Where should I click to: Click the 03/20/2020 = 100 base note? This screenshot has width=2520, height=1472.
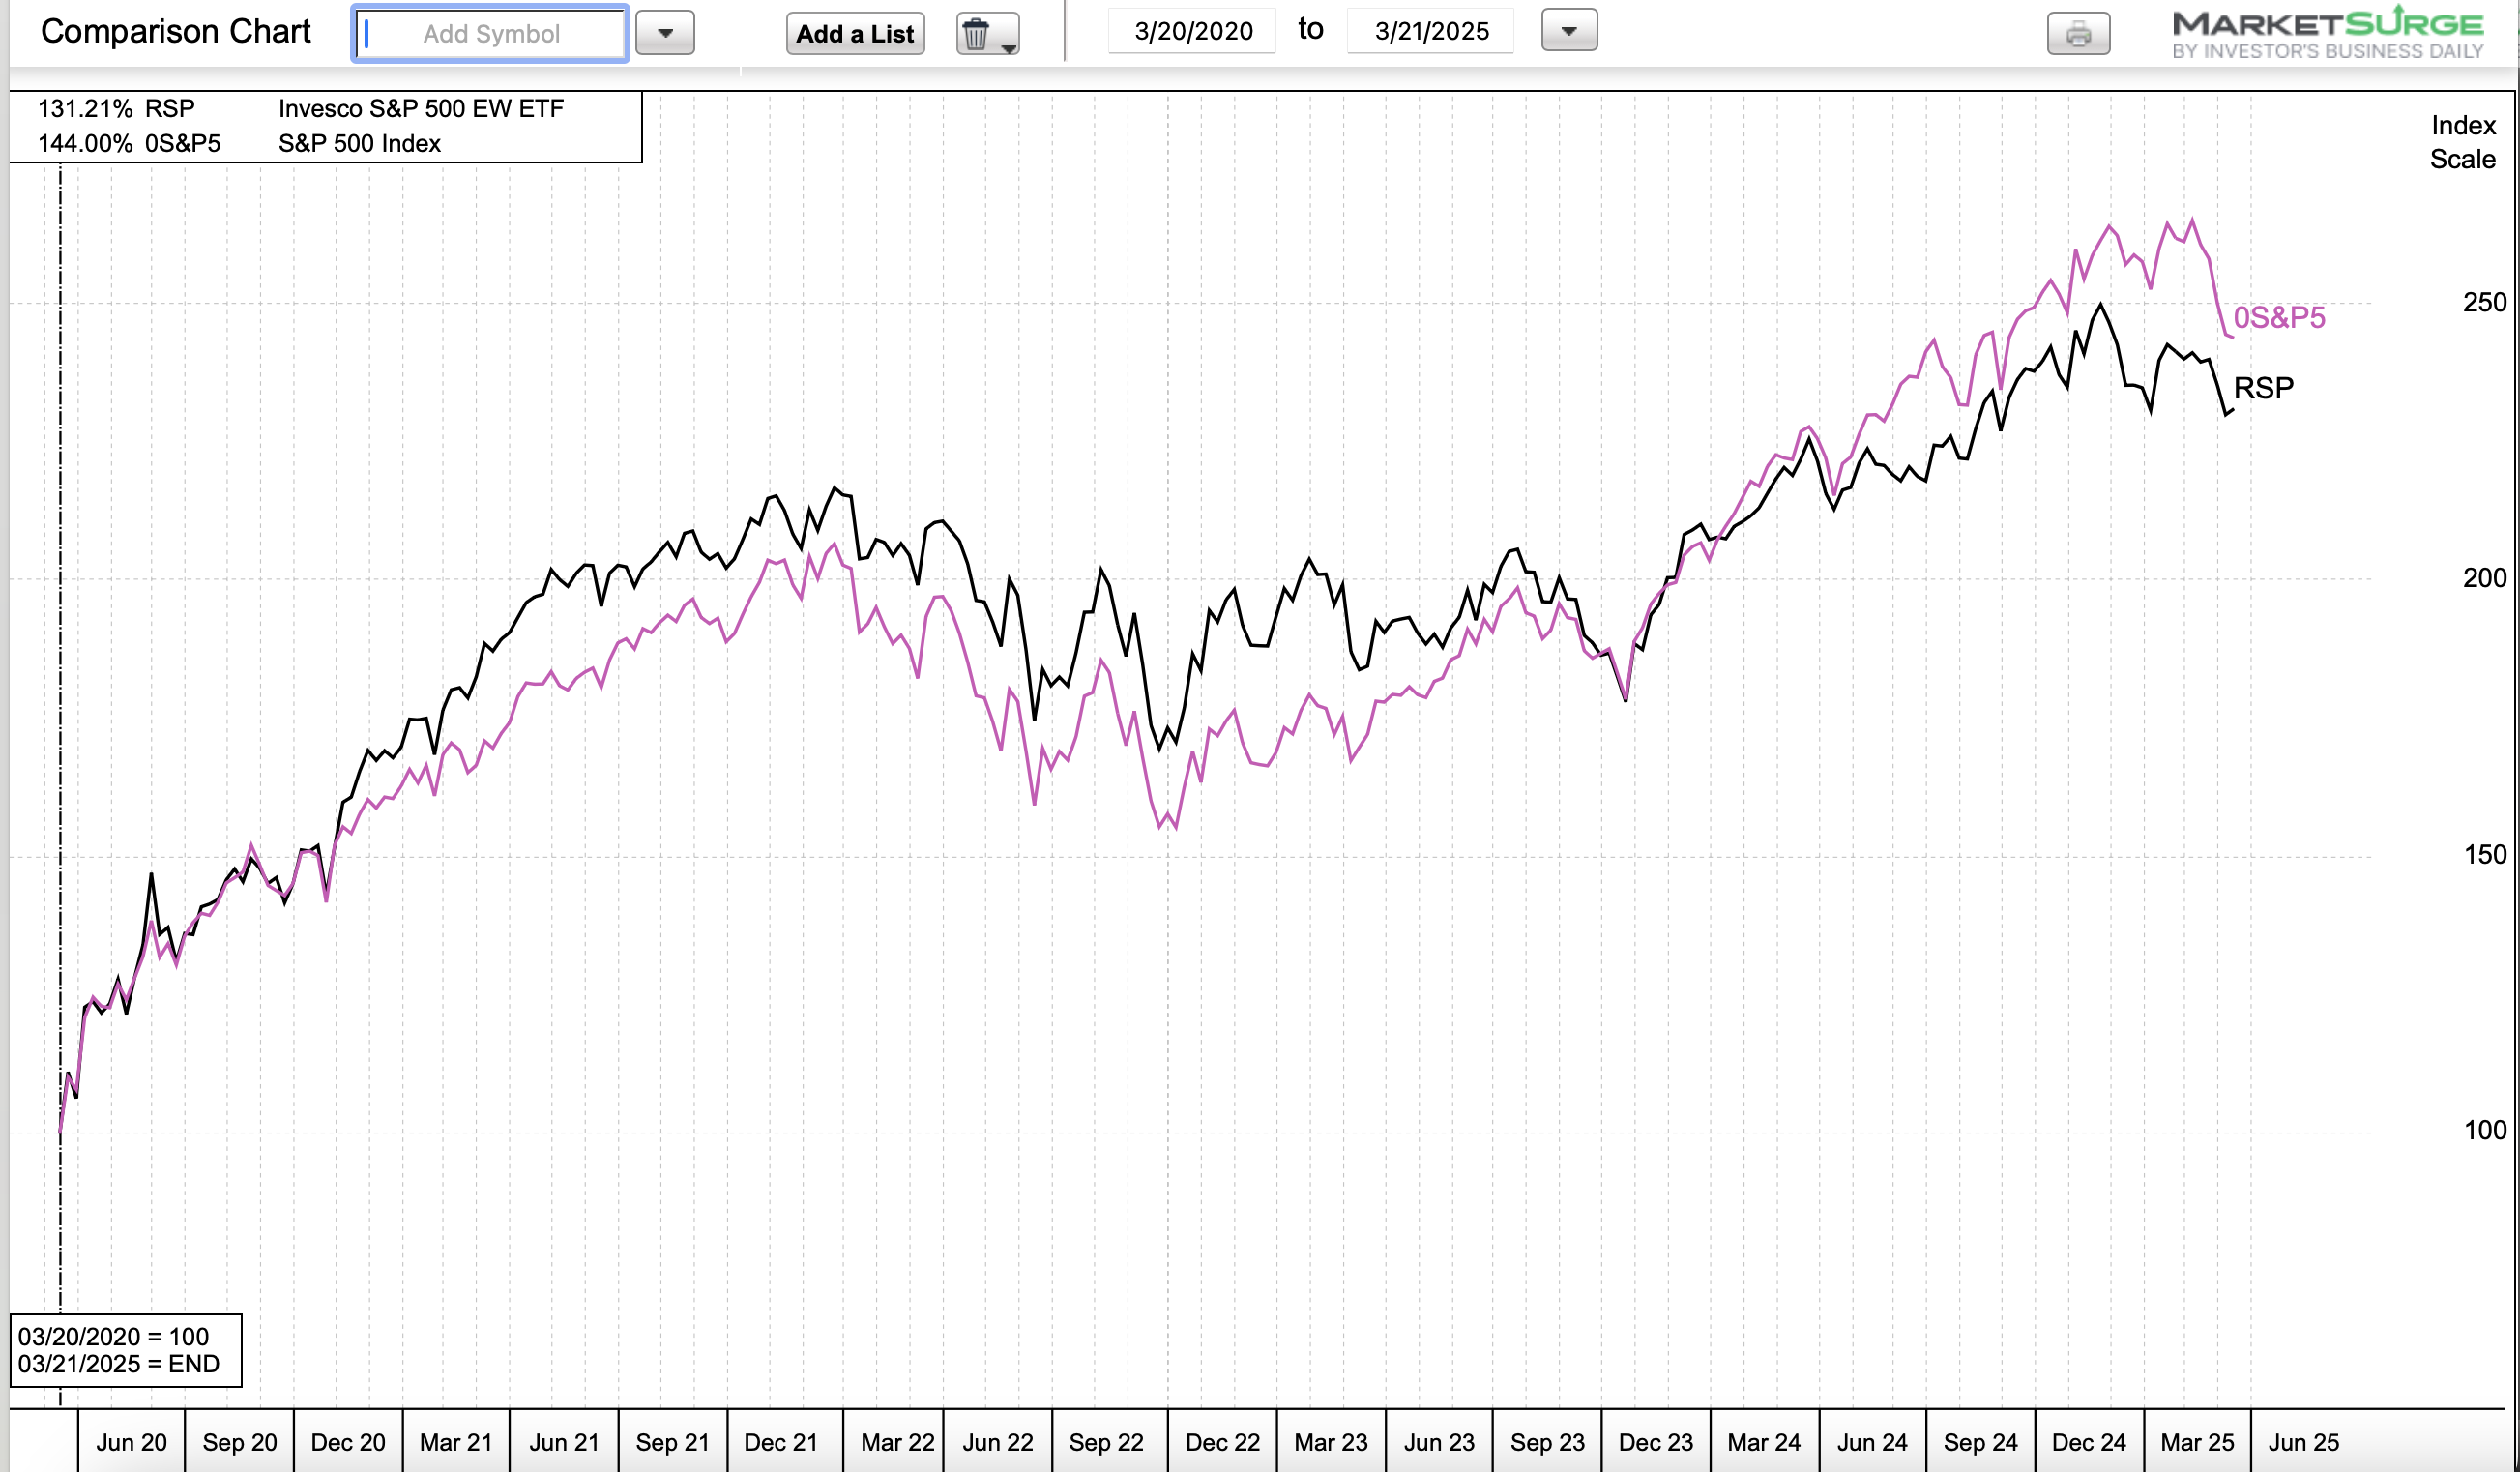(113, 1336)
